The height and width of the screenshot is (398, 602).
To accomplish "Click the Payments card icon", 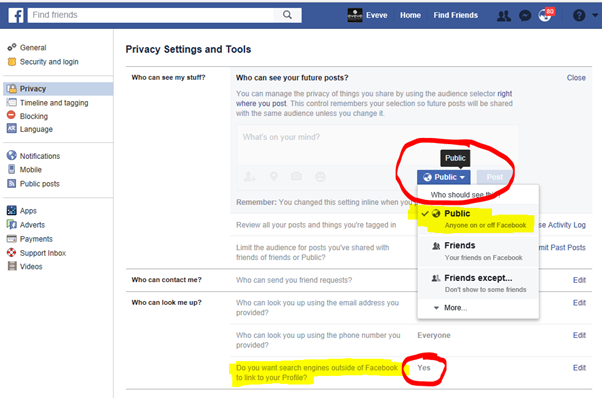I will [x=12, y=239].
